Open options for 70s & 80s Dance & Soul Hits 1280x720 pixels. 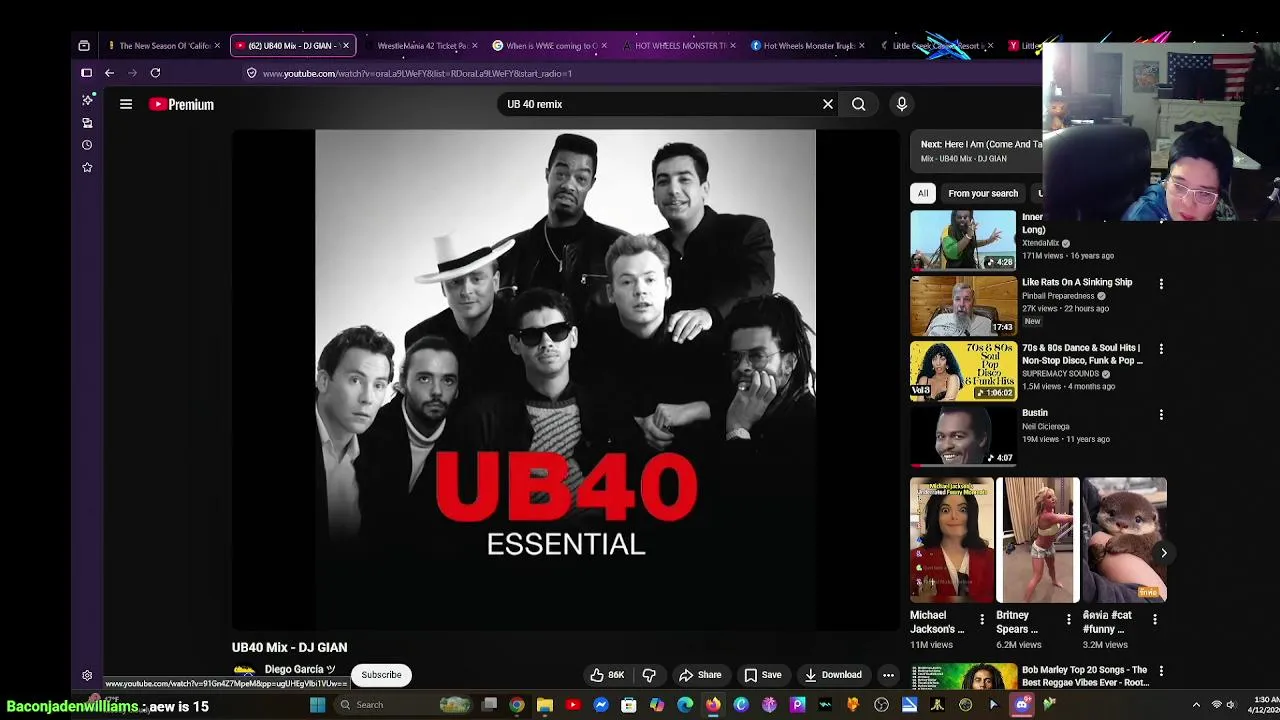(x=1161, y=349)
